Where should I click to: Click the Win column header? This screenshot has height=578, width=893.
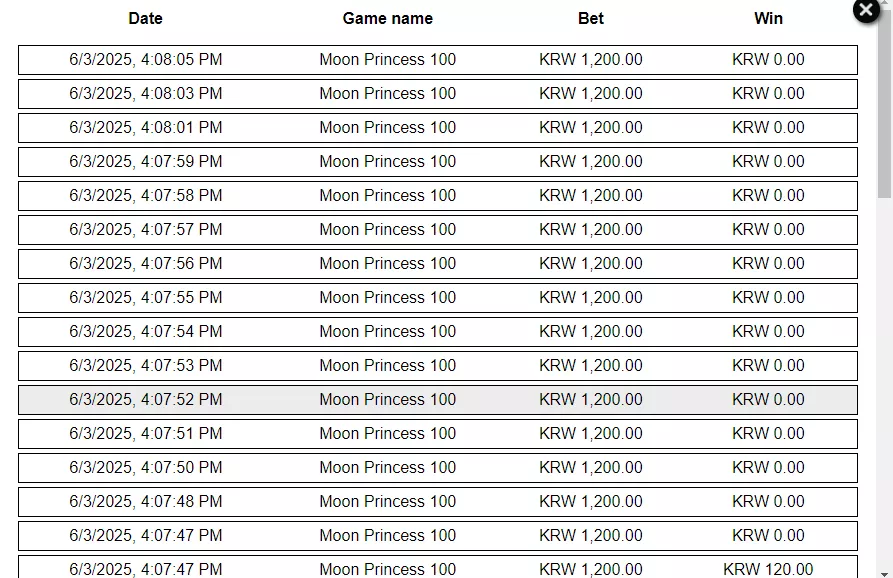point(768,18)
